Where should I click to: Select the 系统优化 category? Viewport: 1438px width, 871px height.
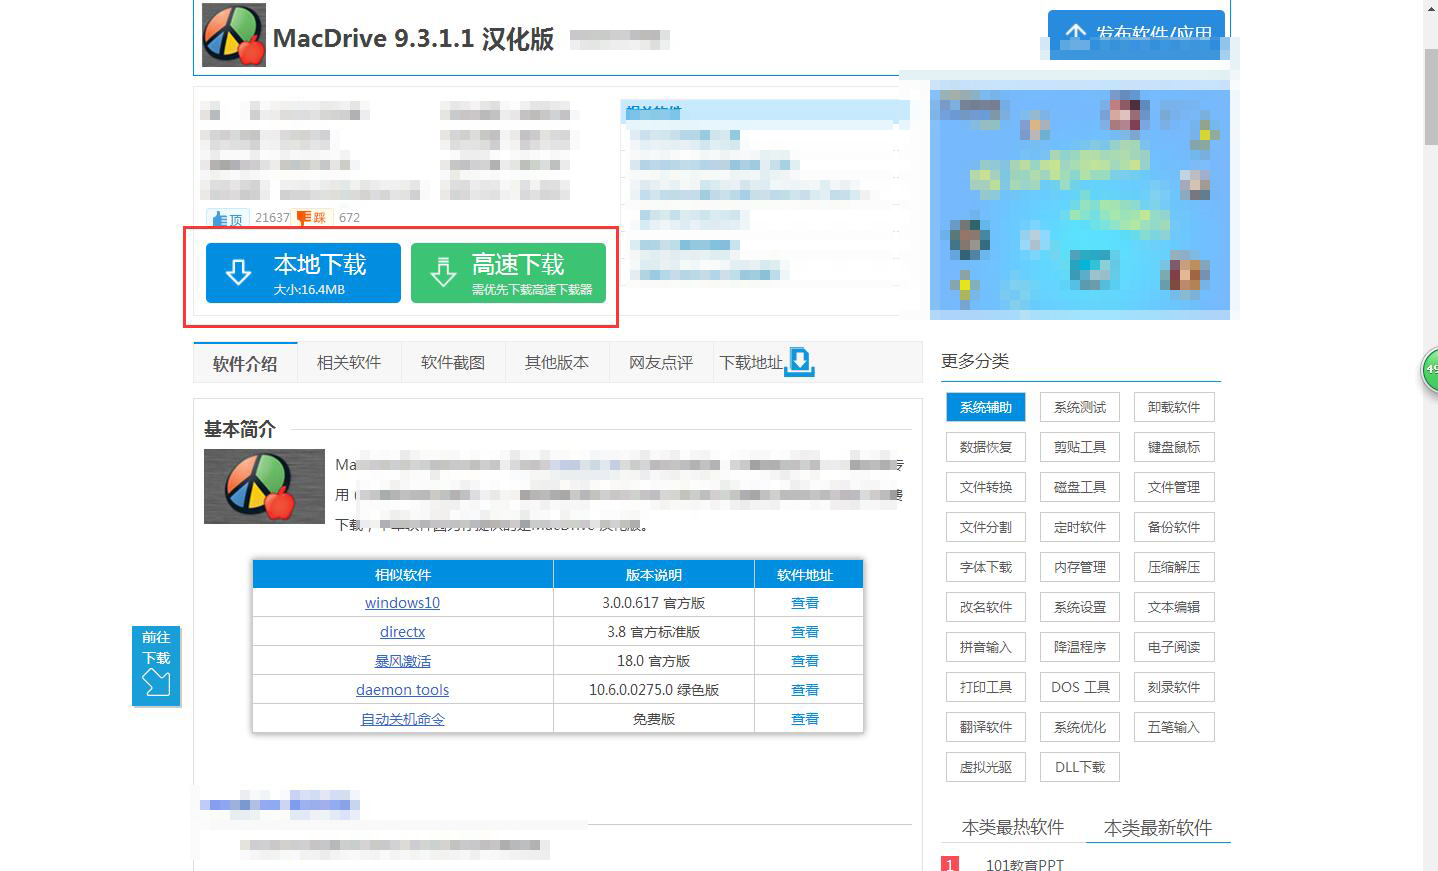point(1080,727)
